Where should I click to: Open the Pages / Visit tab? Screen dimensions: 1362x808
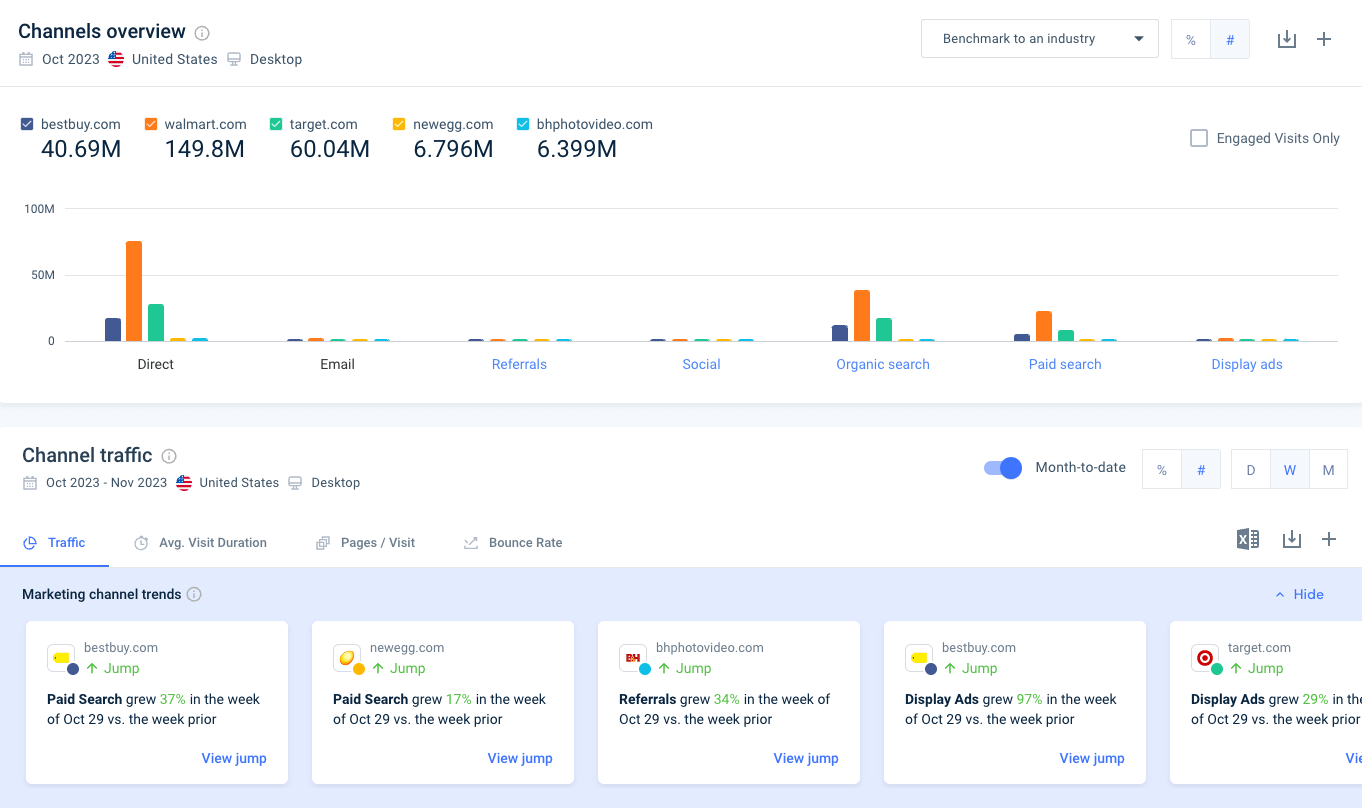pos(366,543)
